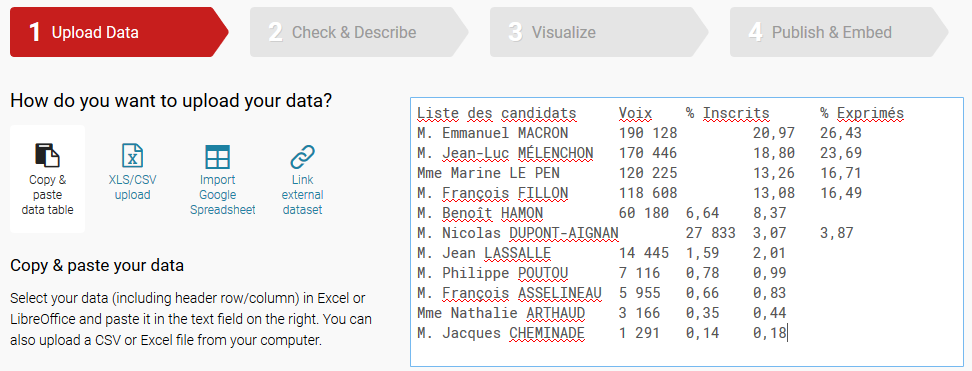Go to the Upload Data step

[118, 32]
